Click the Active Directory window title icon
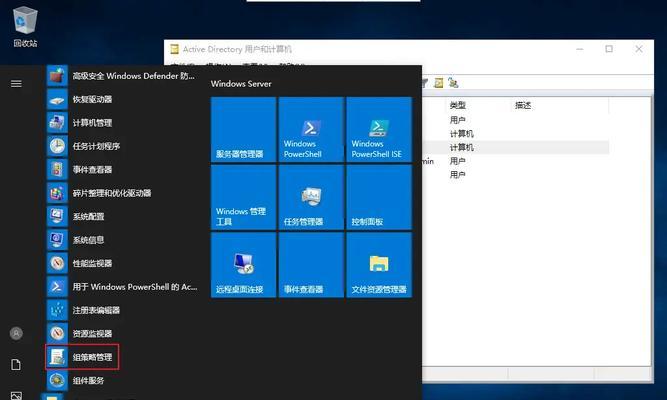Screen dimensions: 667x400 click(x=174, y=49)
